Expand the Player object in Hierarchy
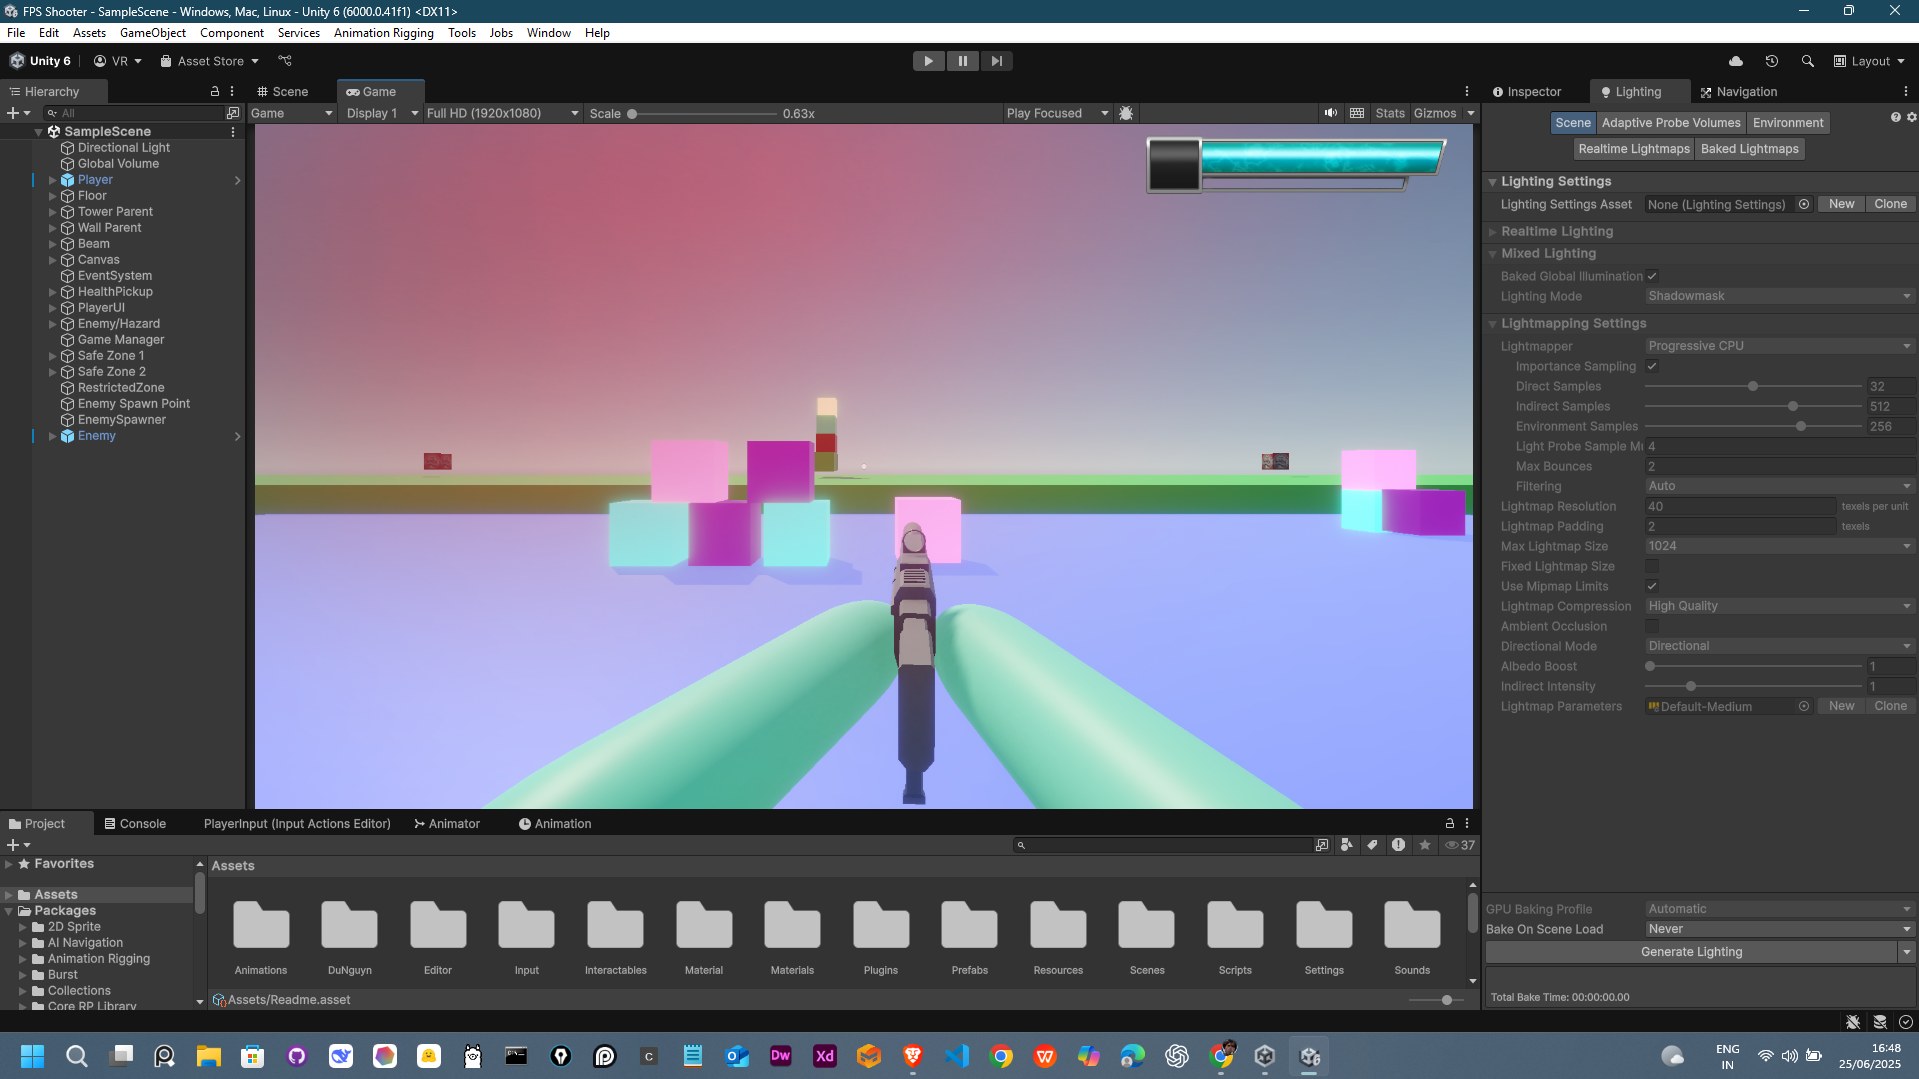Viewport: 1919px width, 1079px height. [x=52, y=180]
